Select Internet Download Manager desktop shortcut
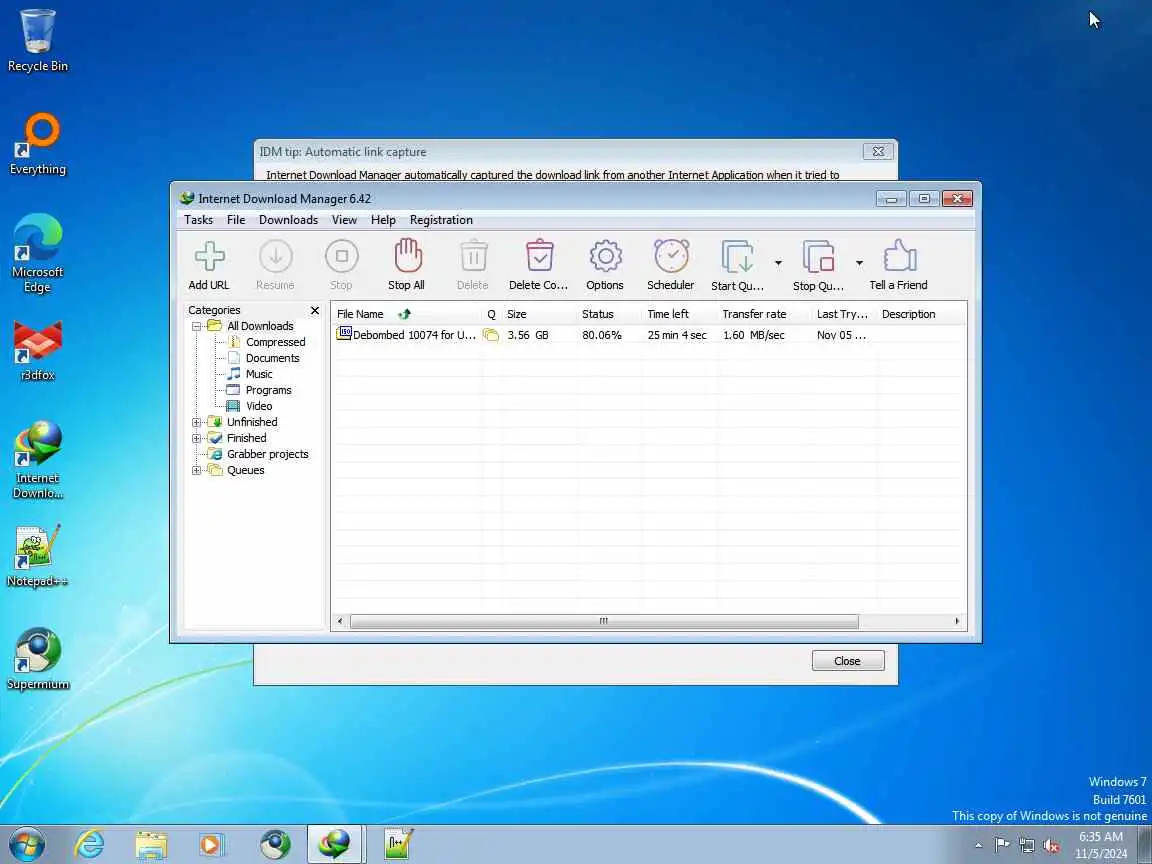The width and height of the screenshot is (1152, 864). [x=37, y=460]
